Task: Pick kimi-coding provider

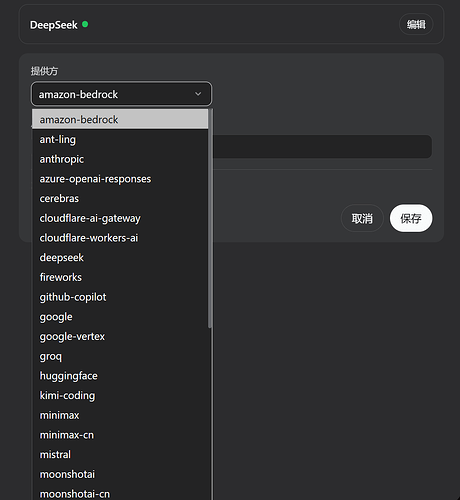Action: (x=120, y=395)
